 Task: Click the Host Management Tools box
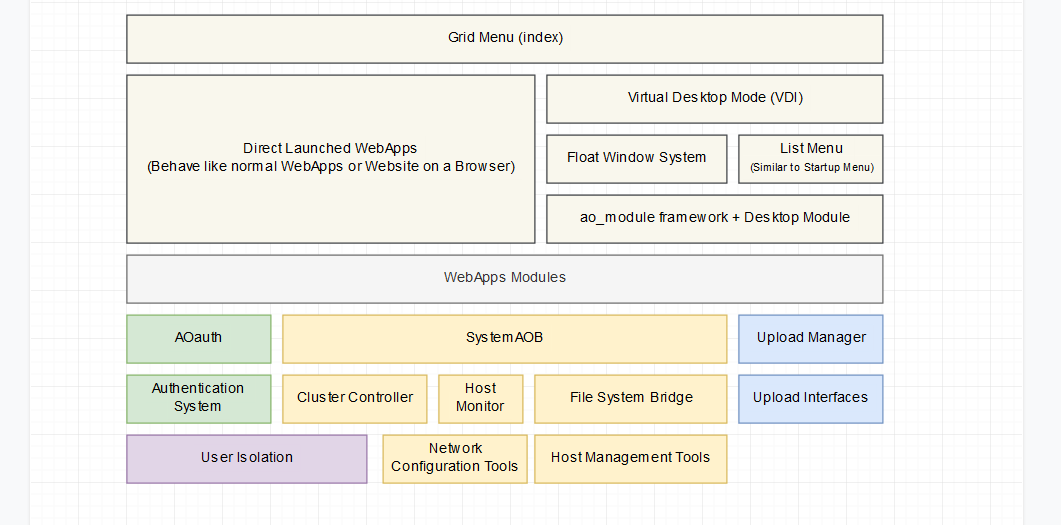click(630, 459)
